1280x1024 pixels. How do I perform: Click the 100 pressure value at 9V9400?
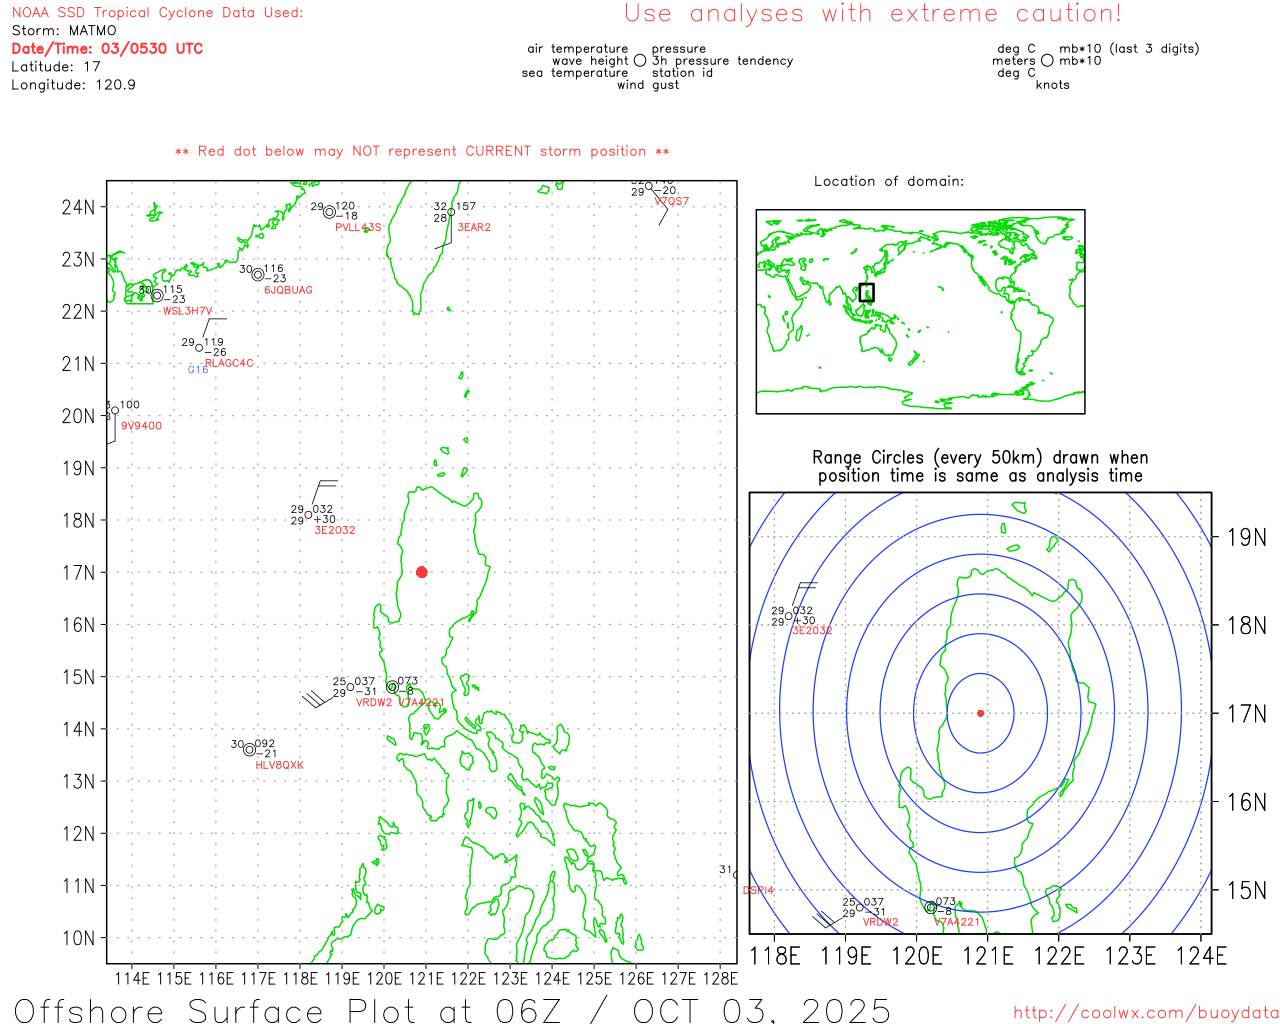pos(130,406)
